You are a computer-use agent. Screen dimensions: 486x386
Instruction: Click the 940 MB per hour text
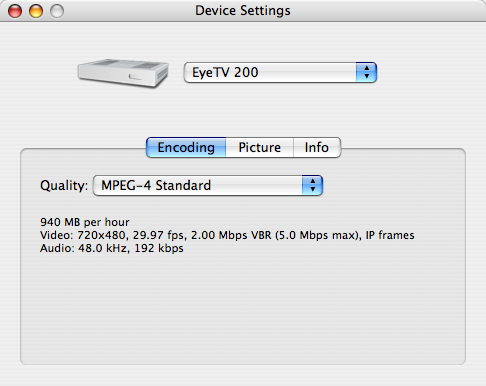[x=85, y=222]
